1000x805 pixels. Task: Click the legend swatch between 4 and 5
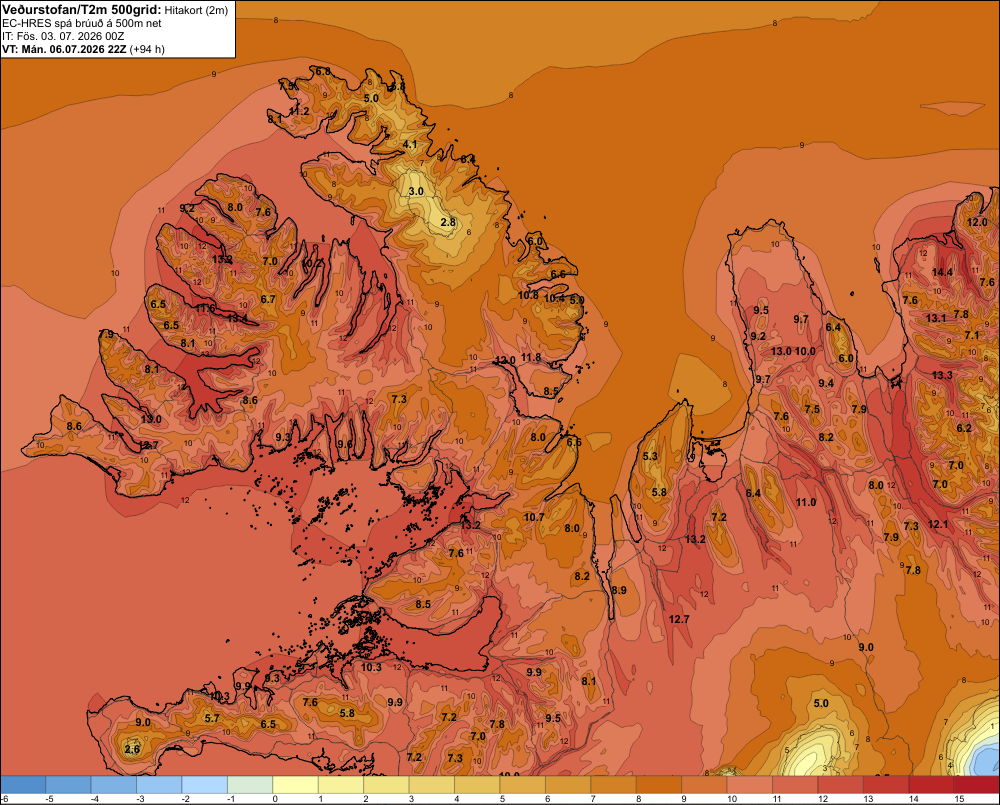(x=477, y=785)
